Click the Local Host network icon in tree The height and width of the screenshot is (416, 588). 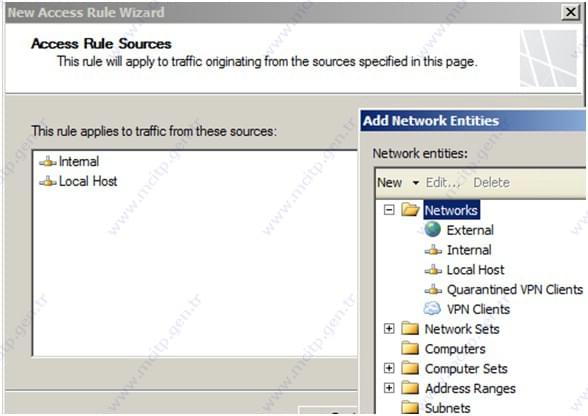pyautogui.click(x=433, y=269)
